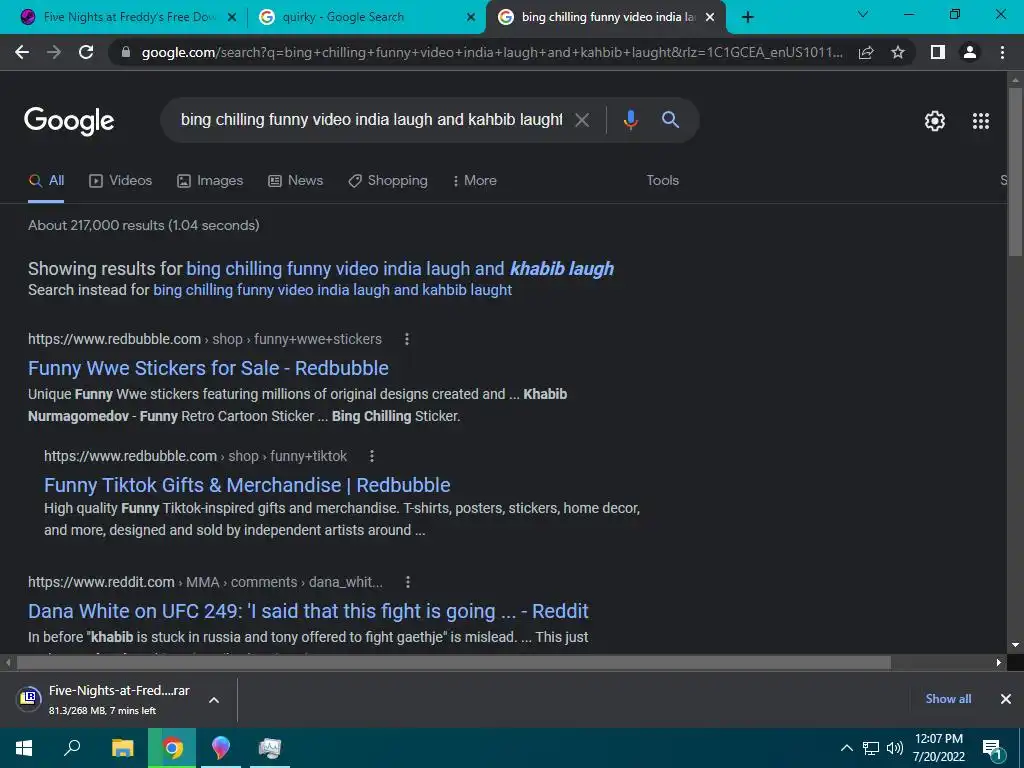The height and width of the screenshot is (768, 1024).
Task: Open the Dana White UFC 249 Reddit result
Action: (x=308, y=611)
